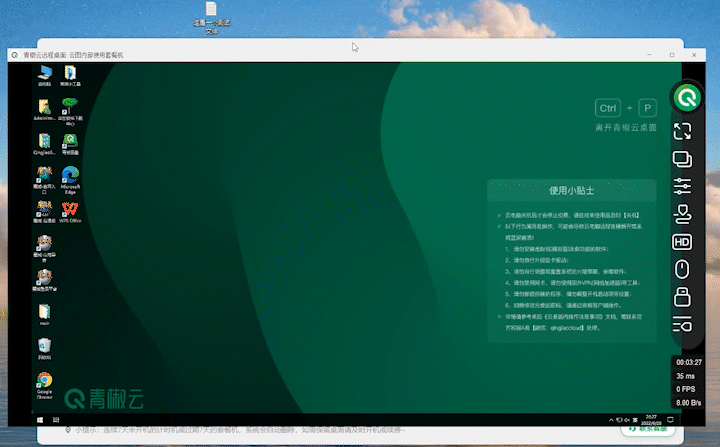The width and height of the screenshot is (720, 447).
Task: Click the lock icon in the side toolbar
Action: coord(682,297)
